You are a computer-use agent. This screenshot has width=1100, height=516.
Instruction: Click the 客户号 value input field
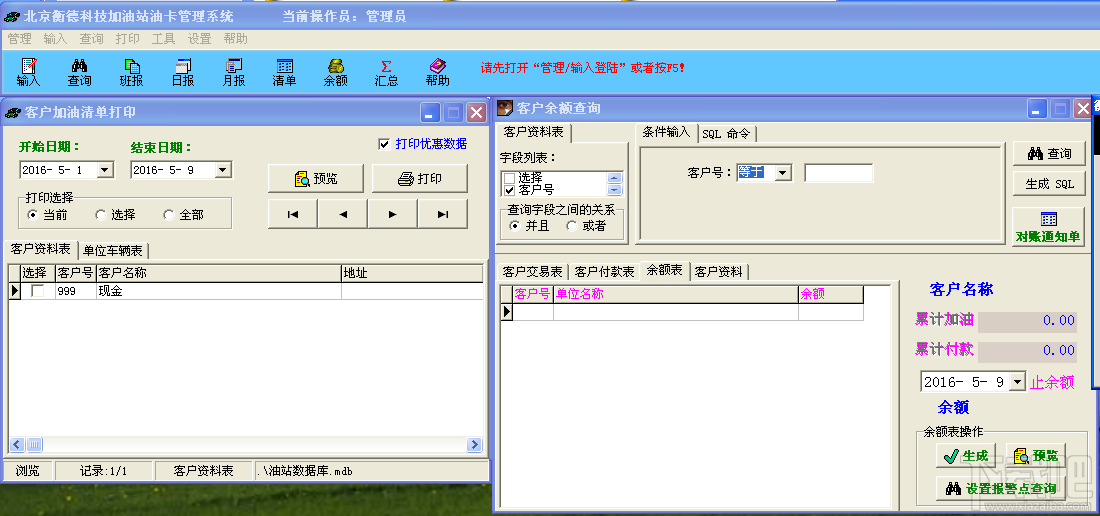839,172
